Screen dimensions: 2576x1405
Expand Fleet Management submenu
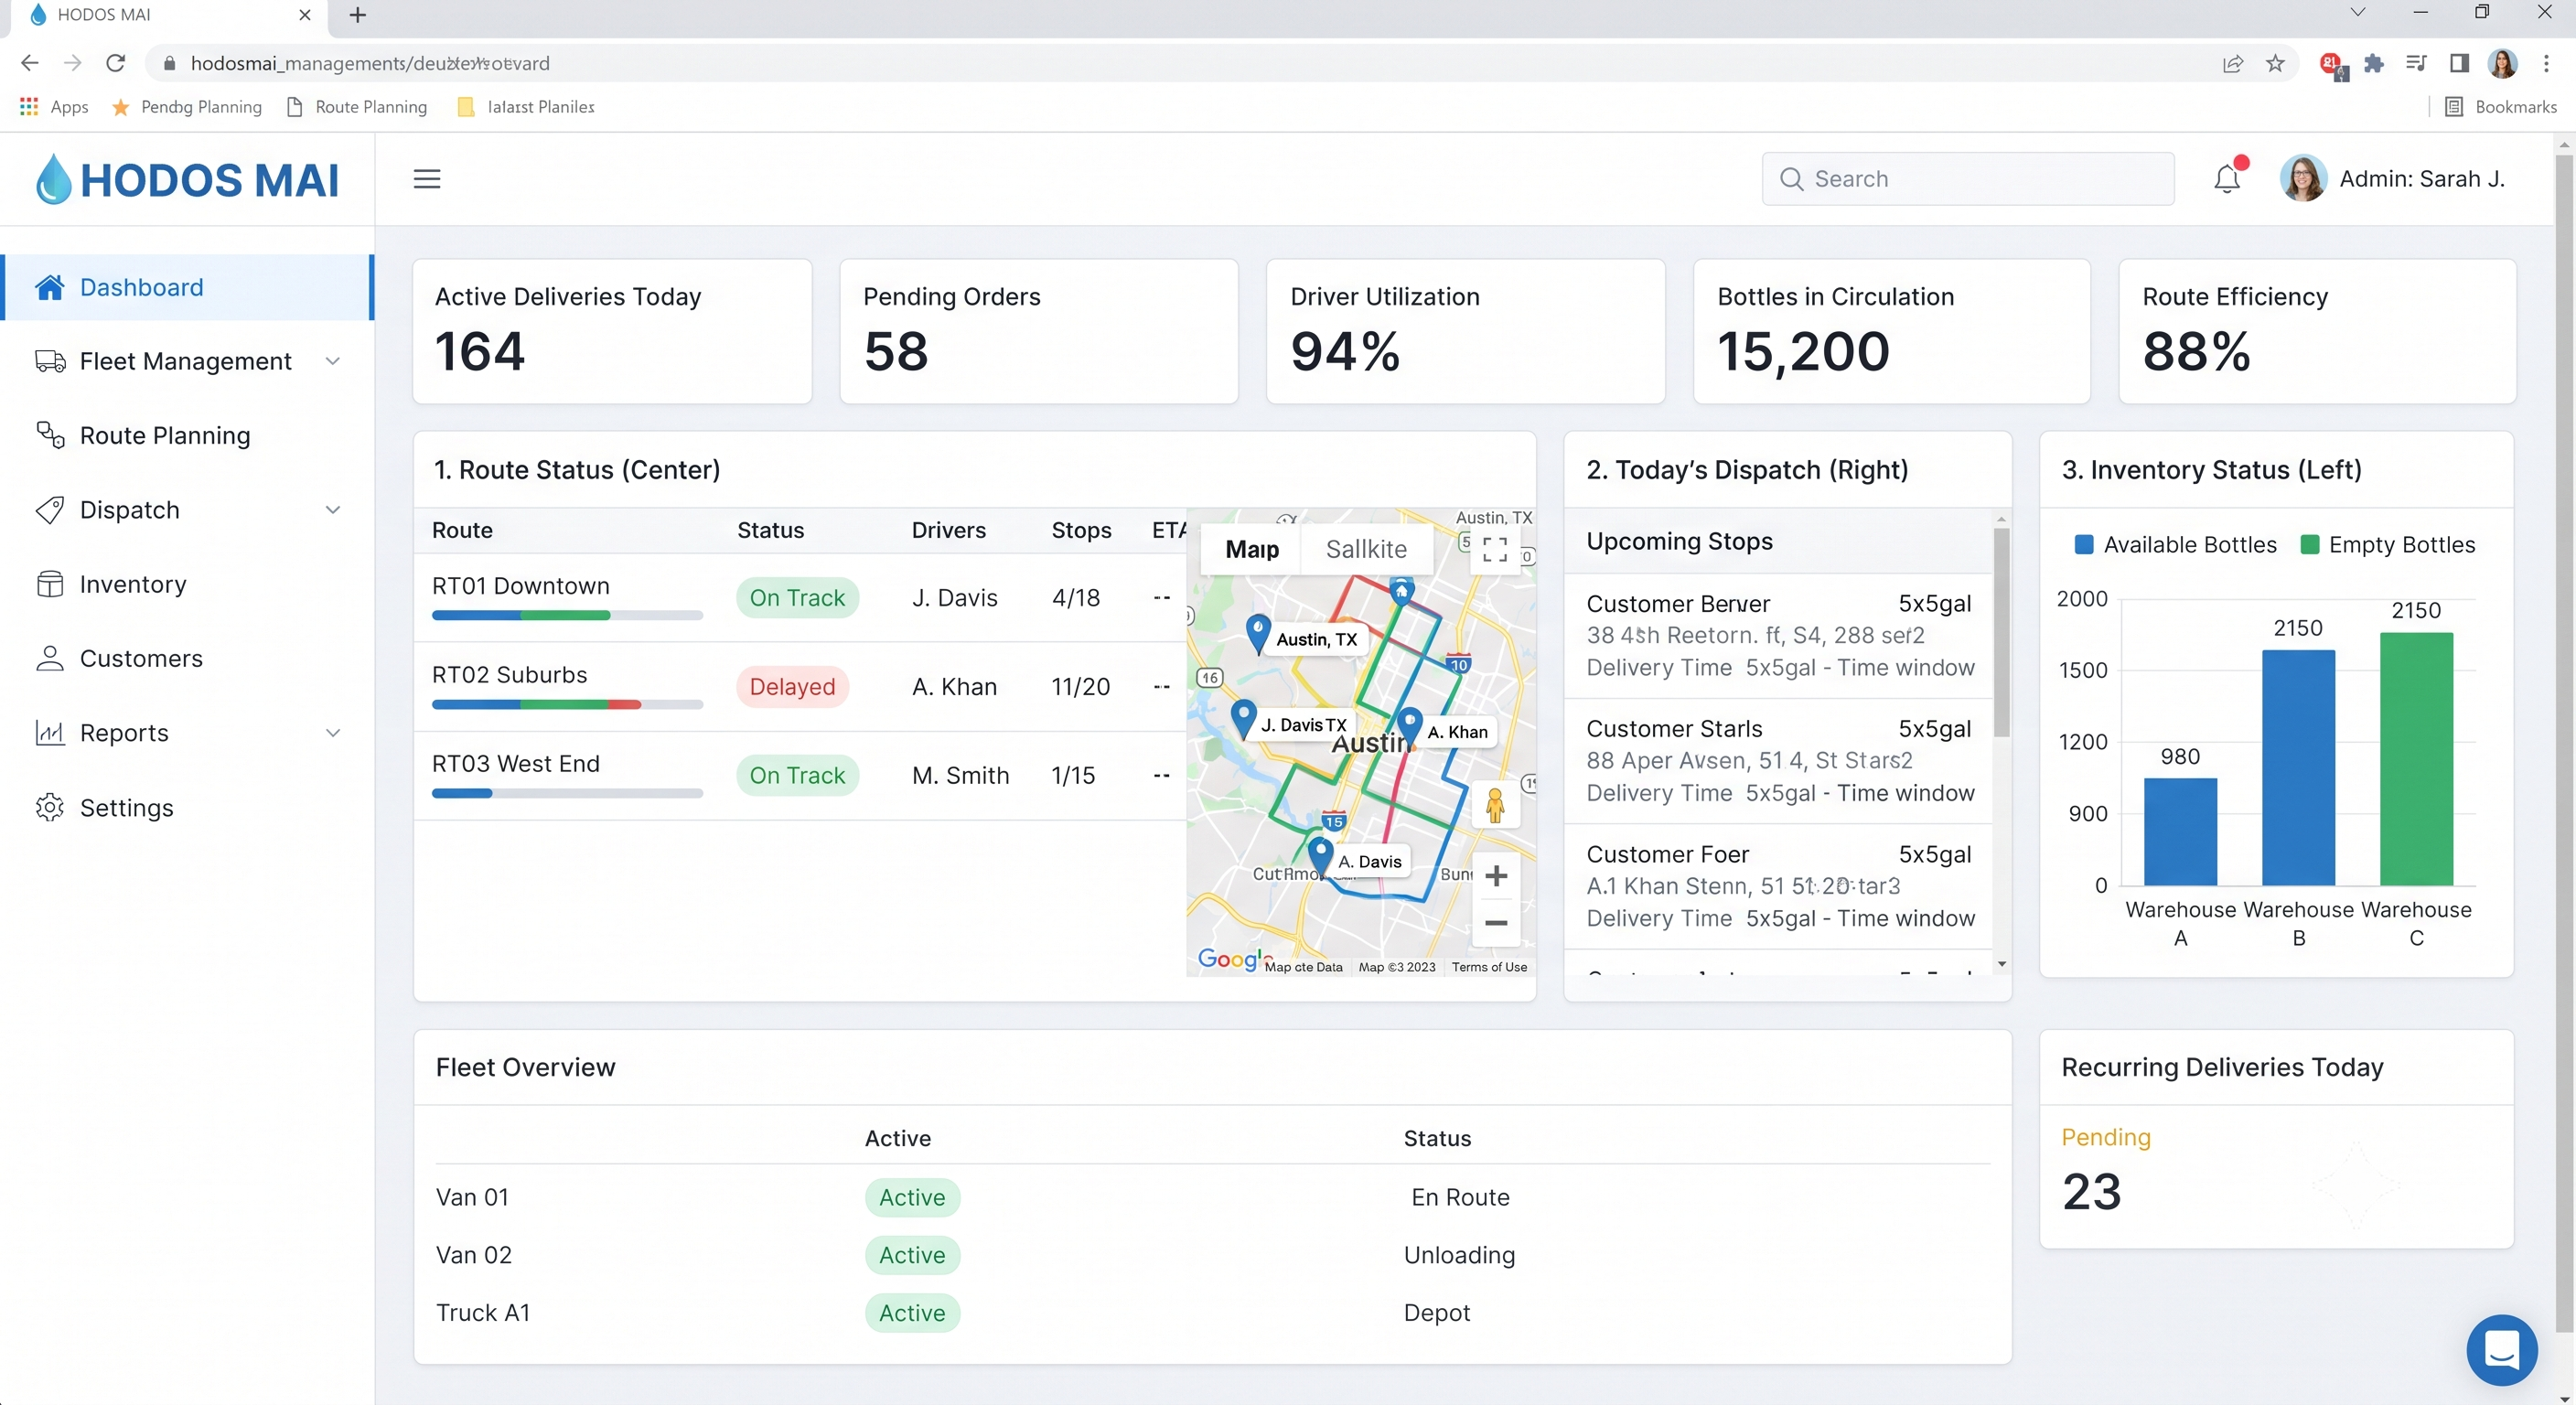[333, 361]
